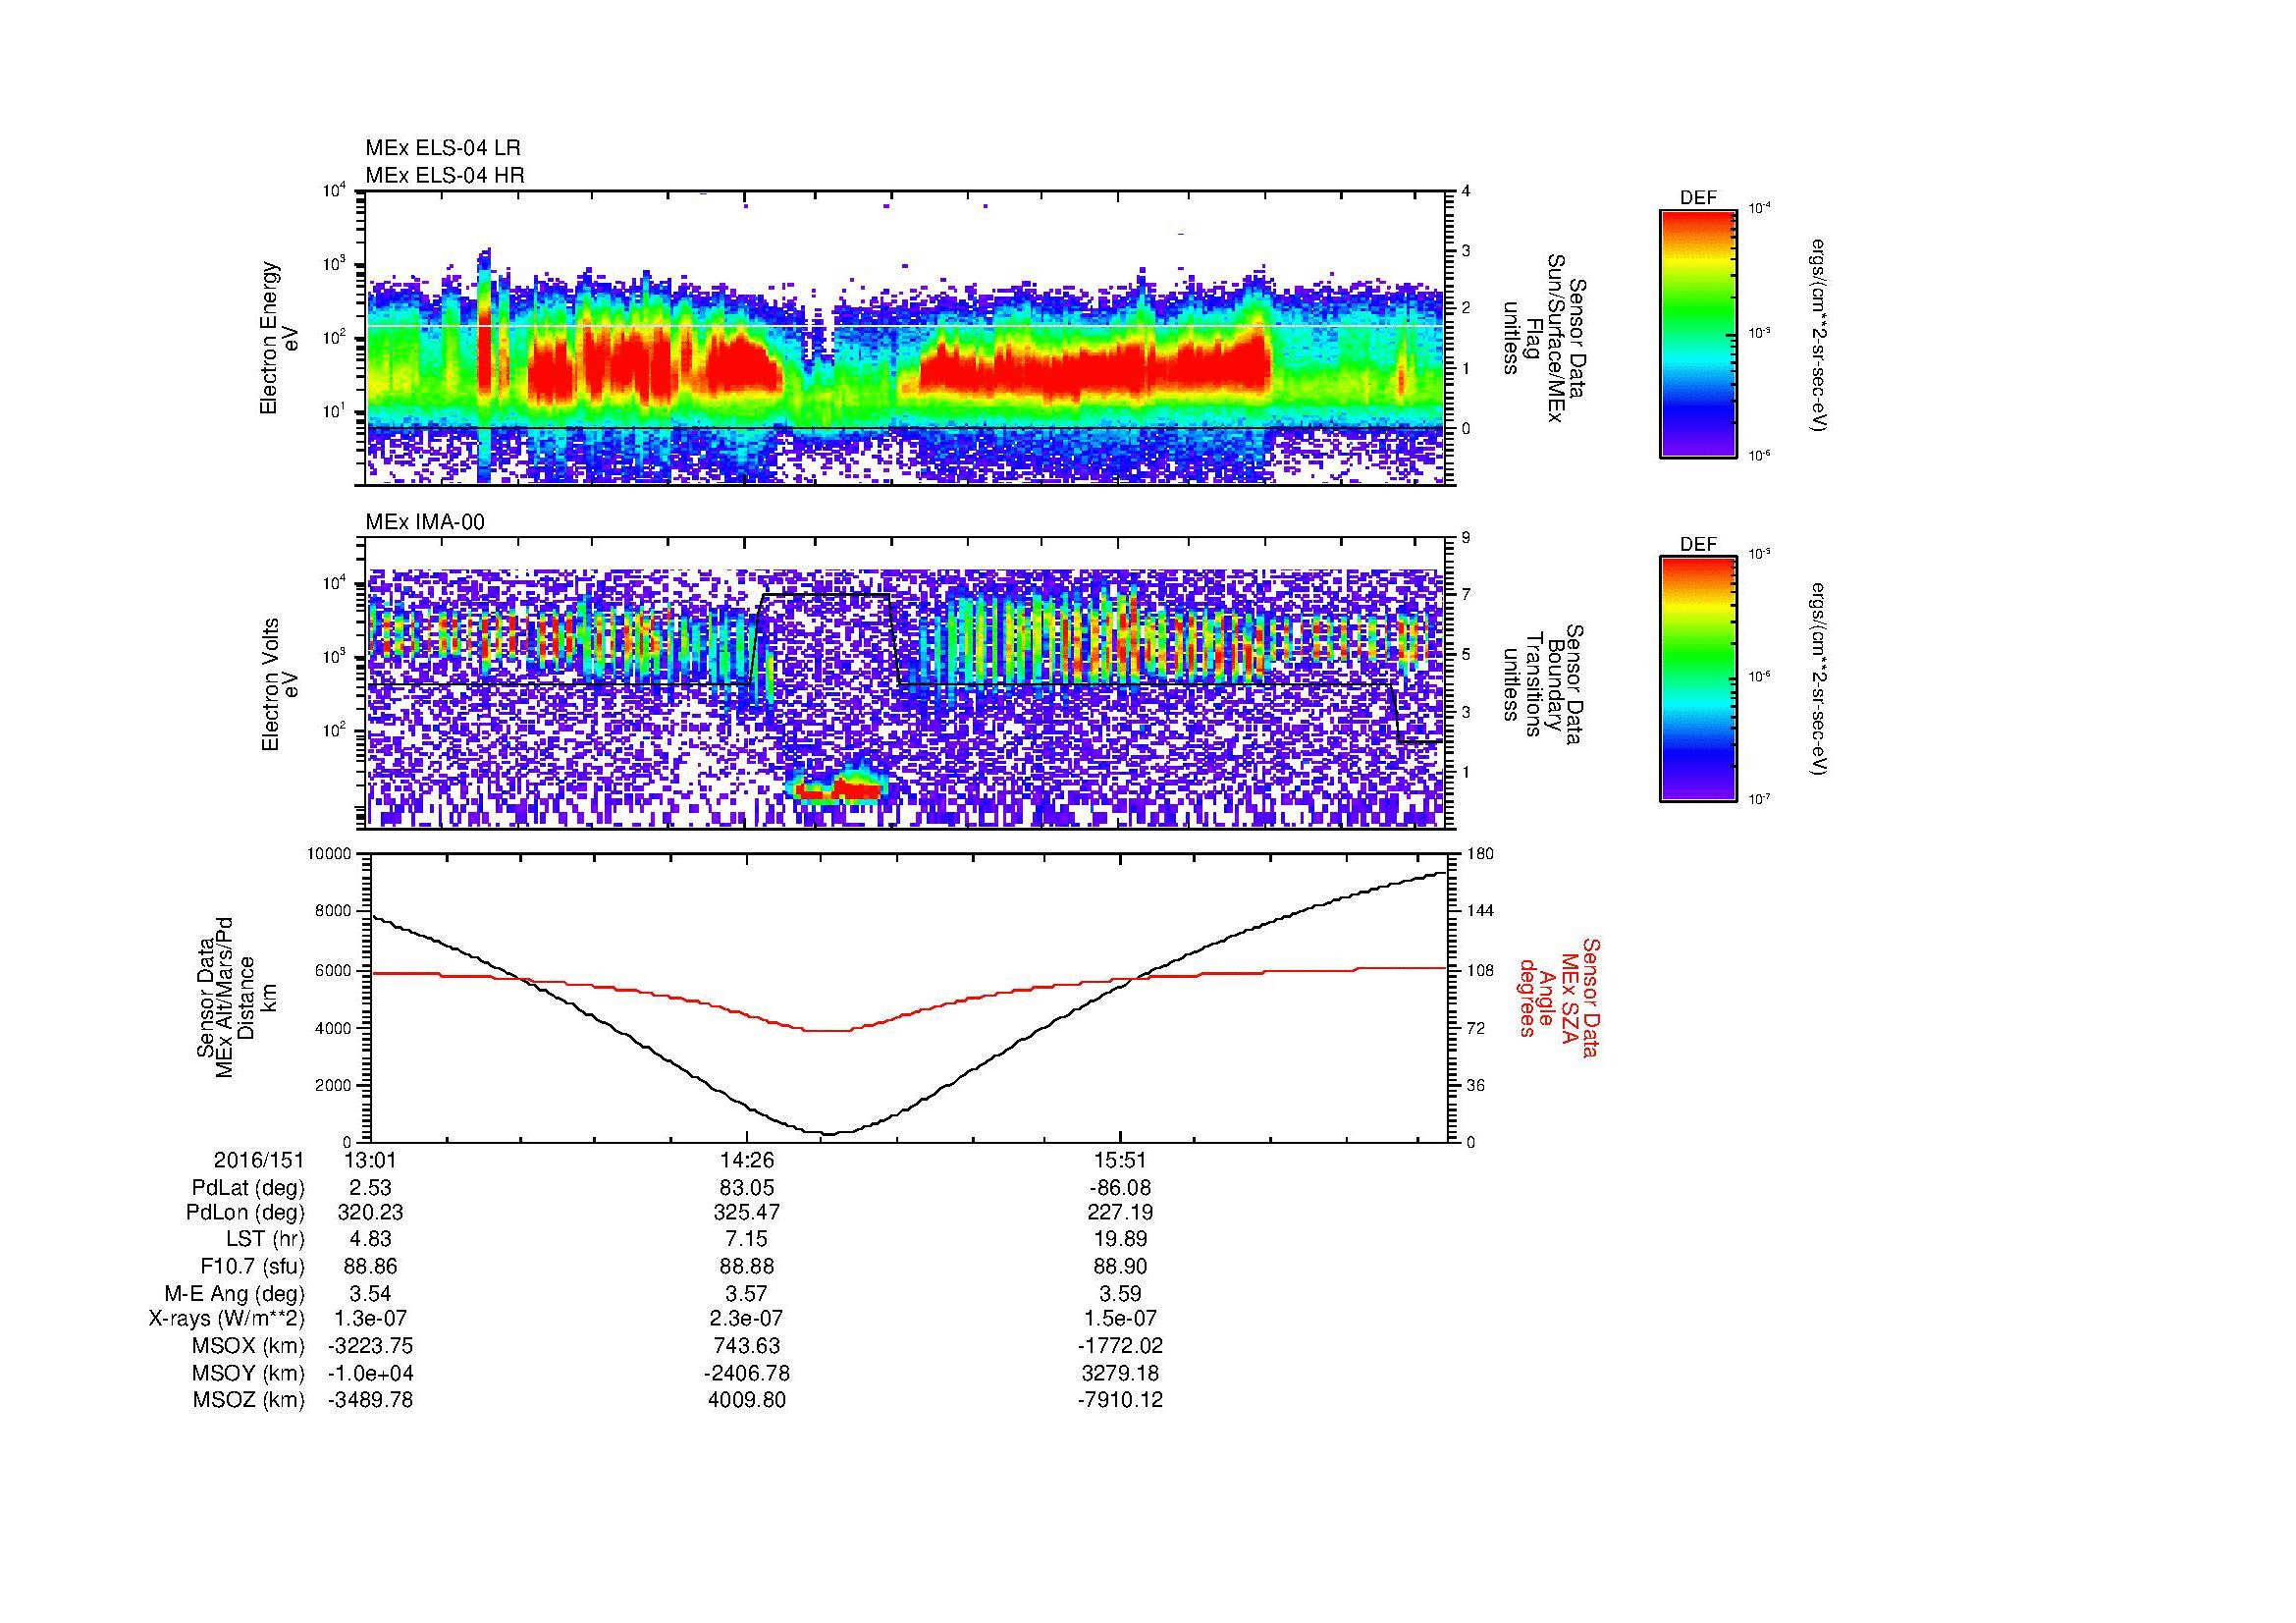Click the MSOX value '-1772.02'
This screenshot has width=2296, height=1623.
pyautogui.click(x=1120, y=1346)
